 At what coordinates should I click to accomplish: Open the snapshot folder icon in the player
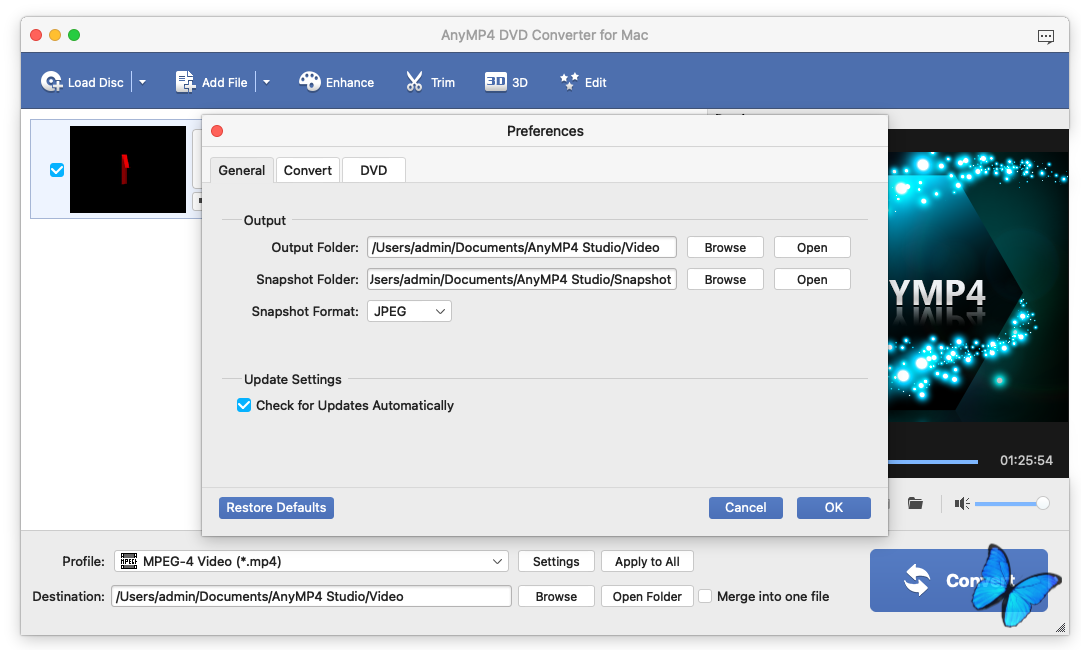pyautogui.click(x=915, y=503)
